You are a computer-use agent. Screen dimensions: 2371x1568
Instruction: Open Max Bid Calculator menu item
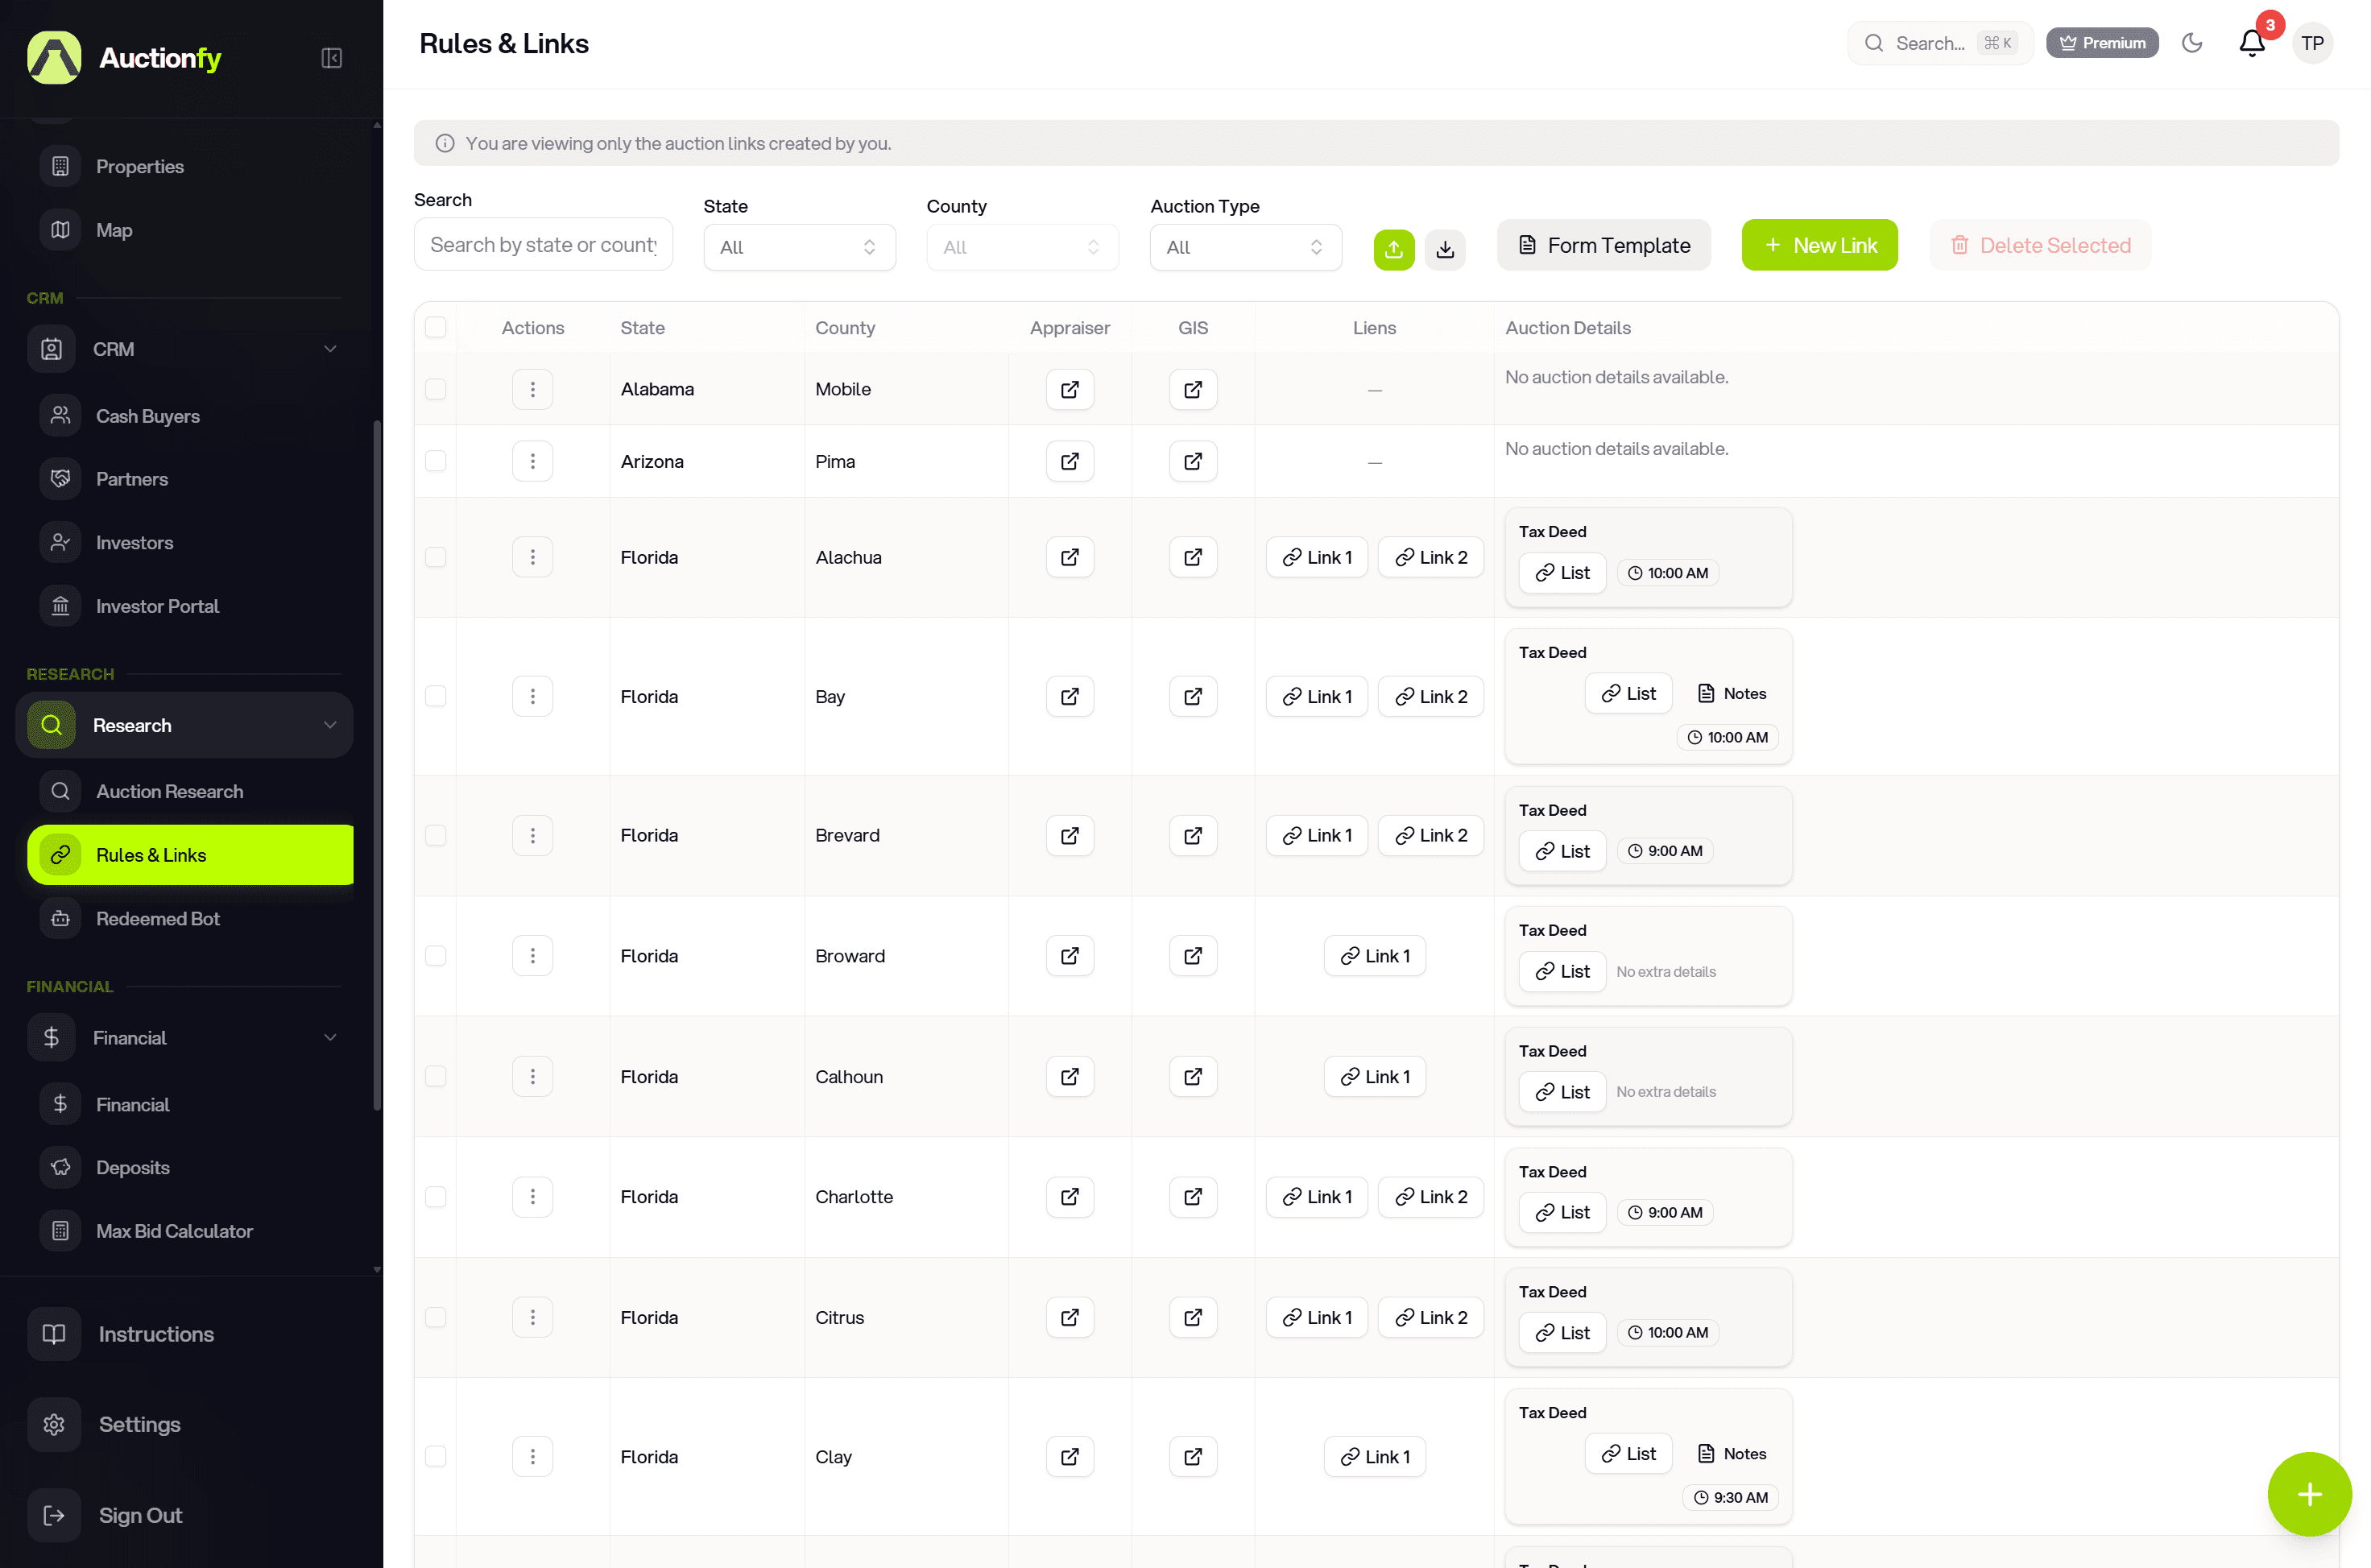[174, 1231]
